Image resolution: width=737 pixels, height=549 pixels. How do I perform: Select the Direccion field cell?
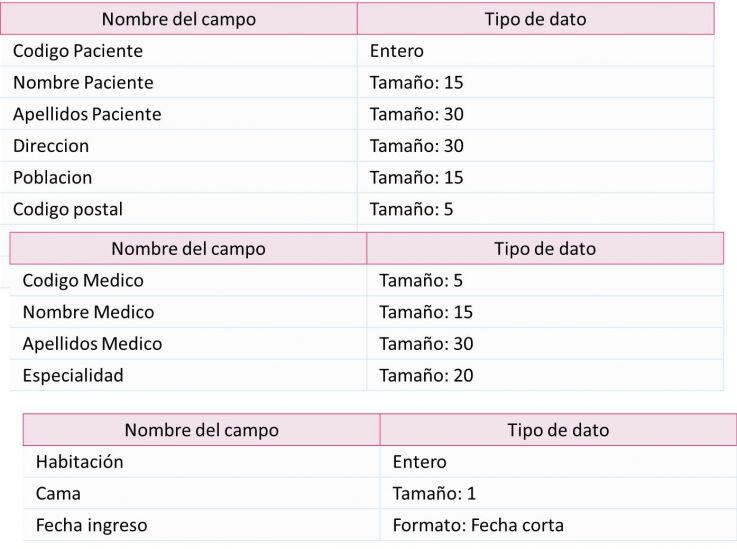click(x=179, y=146)
